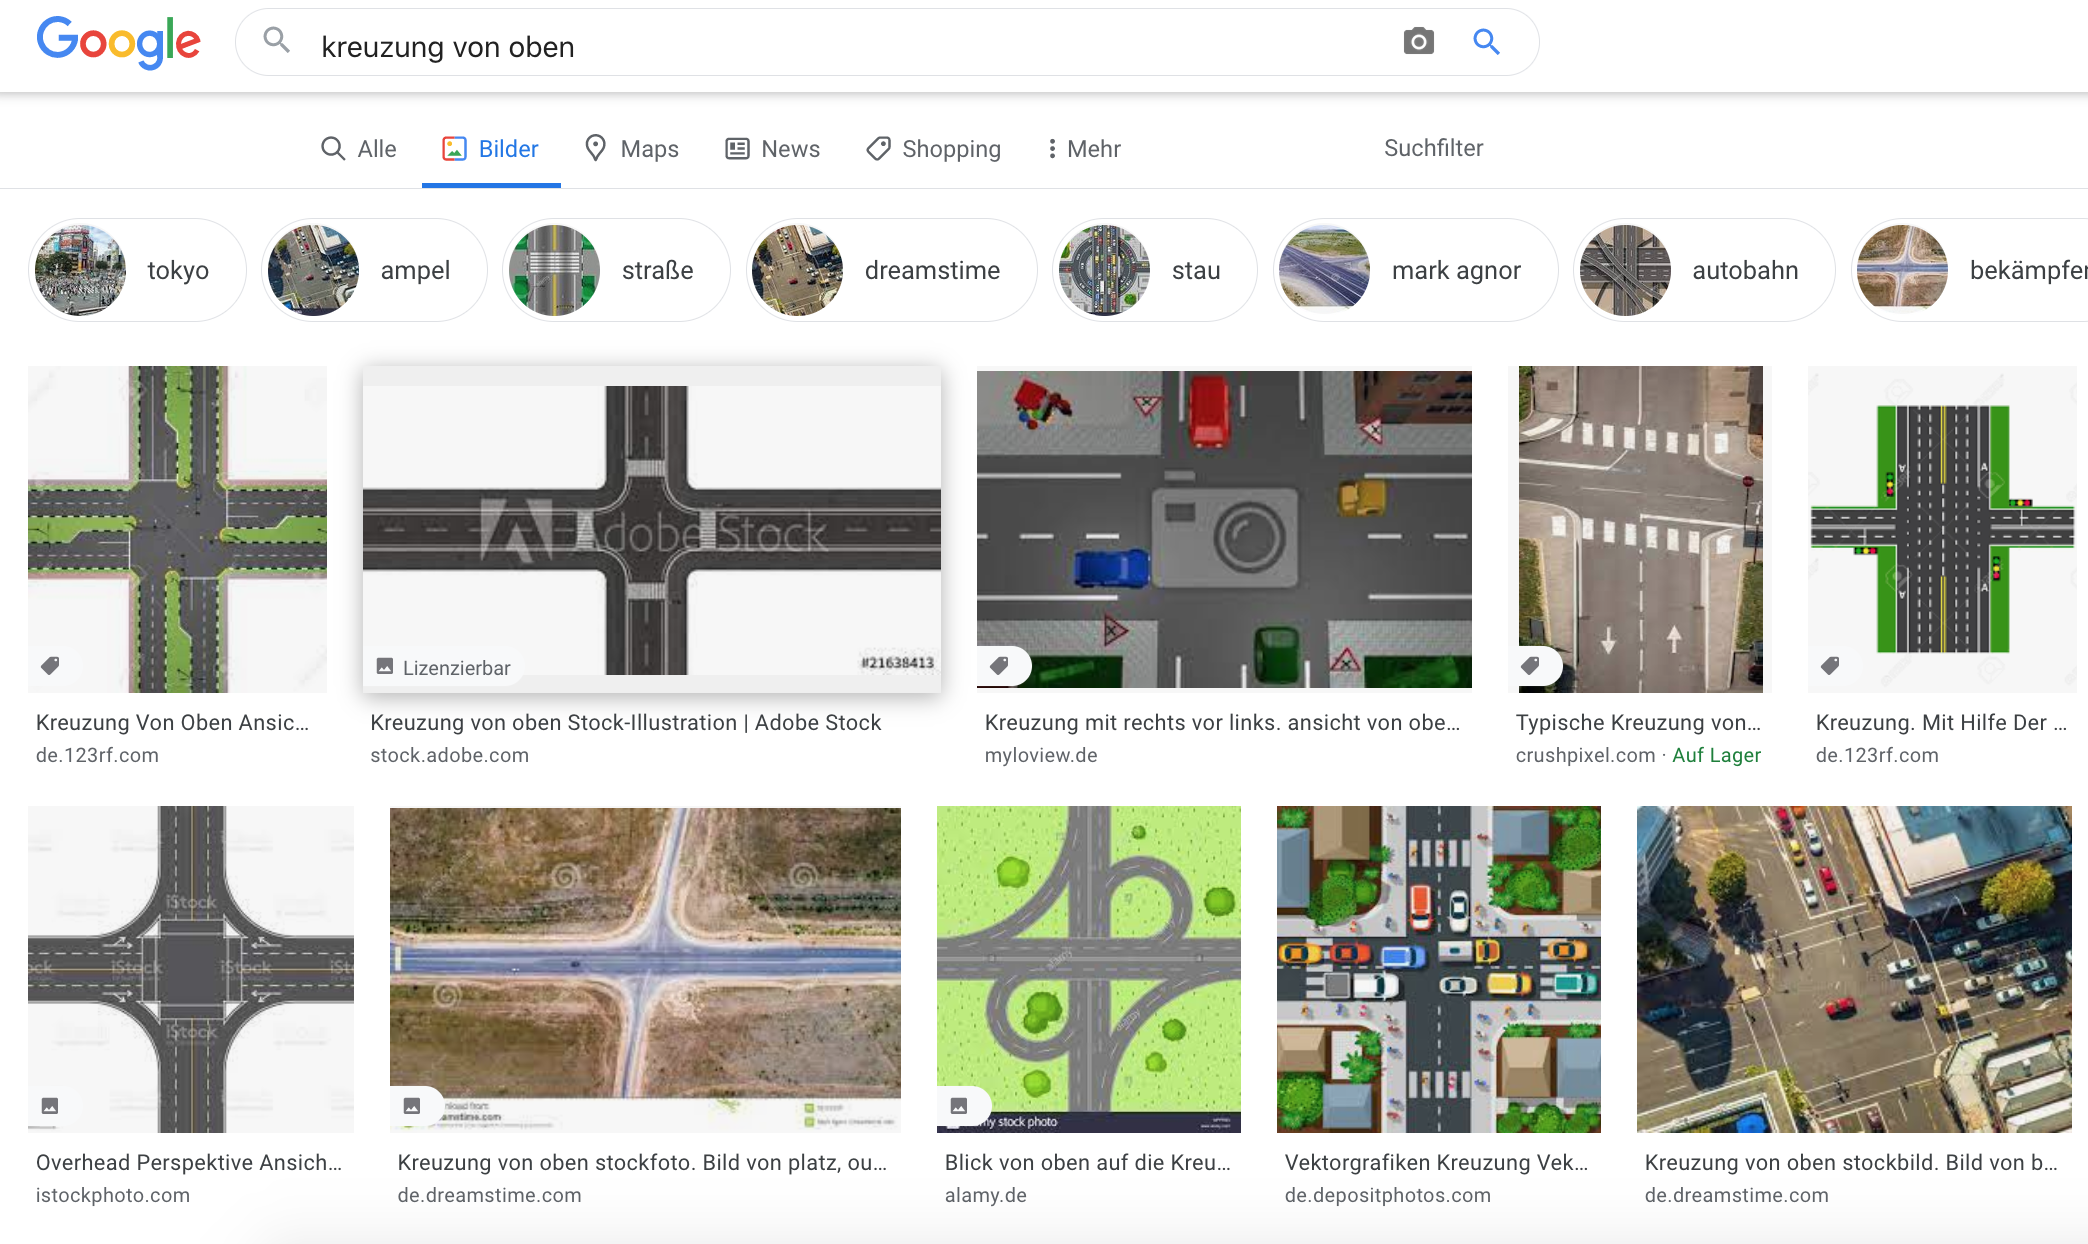The height and width of the screenshot is (1244, 2088).
Task: Click the Google logo
Action: coord(118,42)
